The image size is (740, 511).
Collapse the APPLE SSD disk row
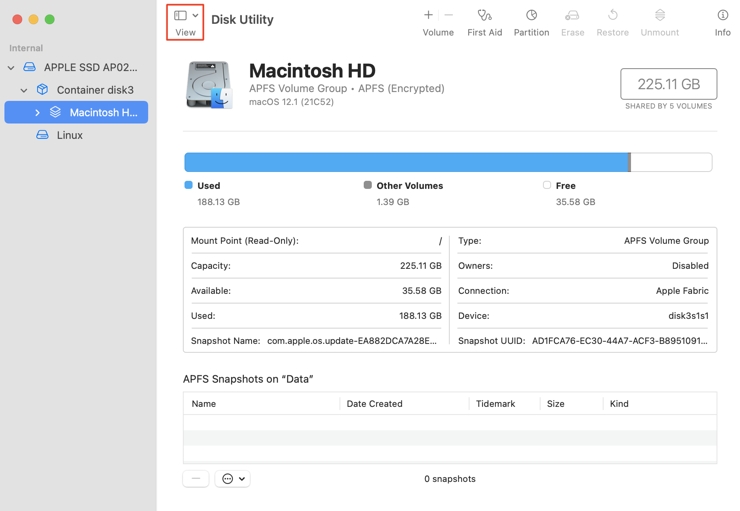pos(11,67)
